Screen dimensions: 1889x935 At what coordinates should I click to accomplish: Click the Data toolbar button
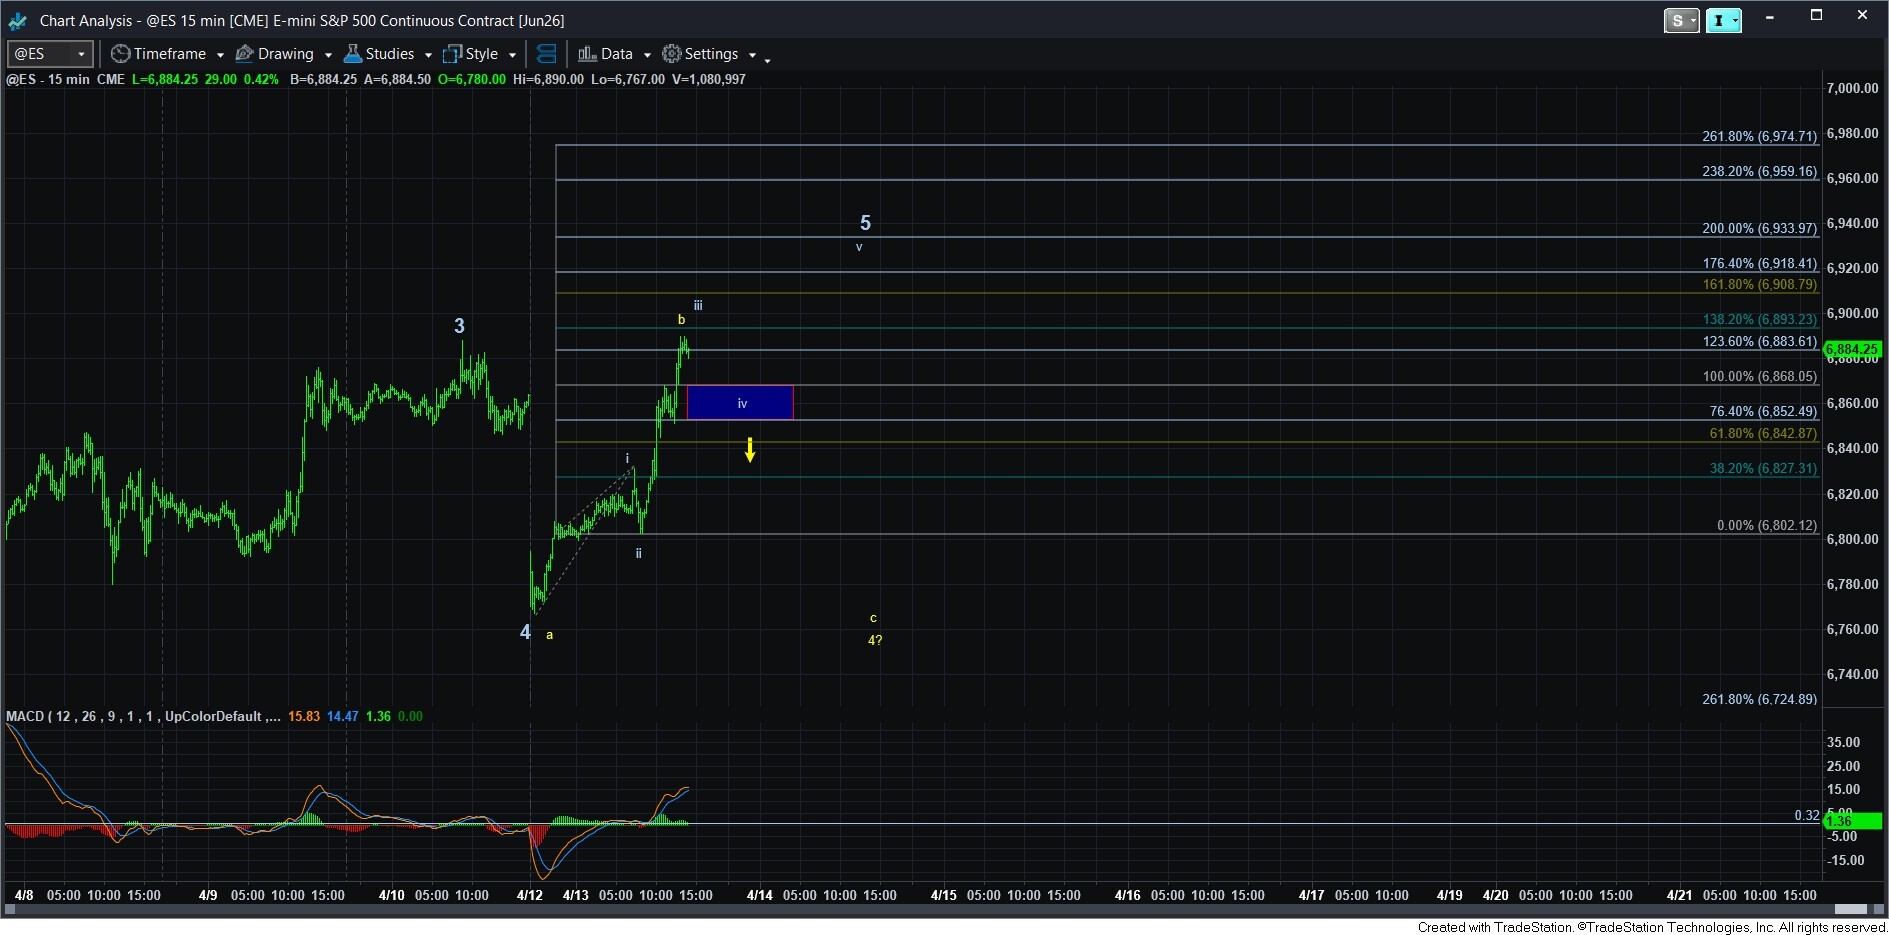coord(616,54)
